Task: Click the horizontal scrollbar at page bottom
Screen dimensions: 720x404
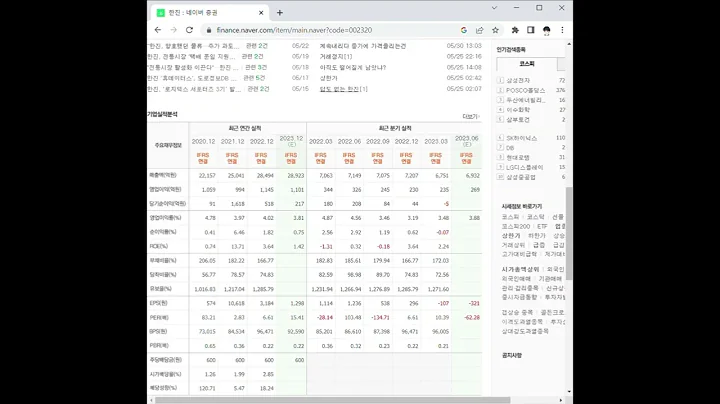Action: 332,400
